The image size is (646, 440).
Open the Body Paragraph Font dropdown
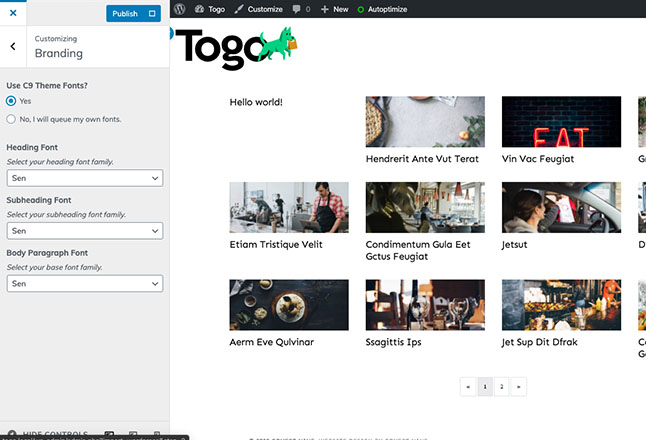click(85, 284)
